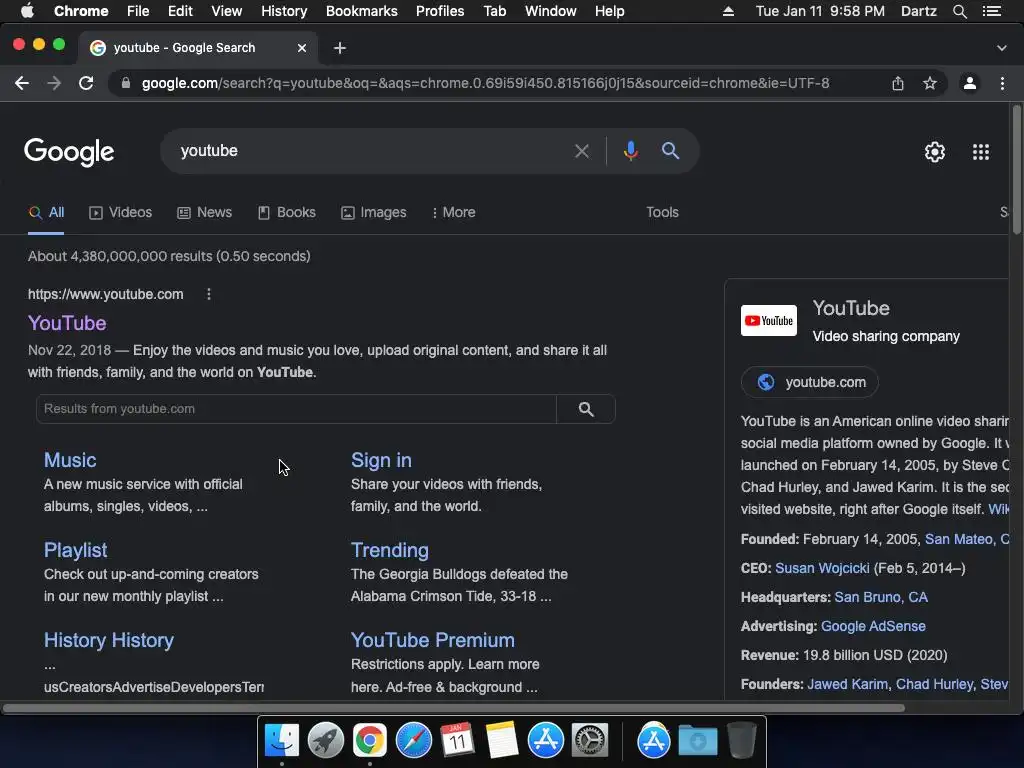The image size is (1024, 768).
Task: Open the Edit menu
Action: pos(180,11)
